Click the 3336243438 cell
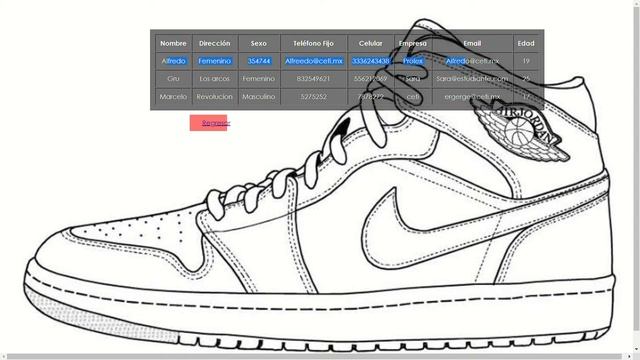Viewport: 640px width, 360px height. (371, 61)
